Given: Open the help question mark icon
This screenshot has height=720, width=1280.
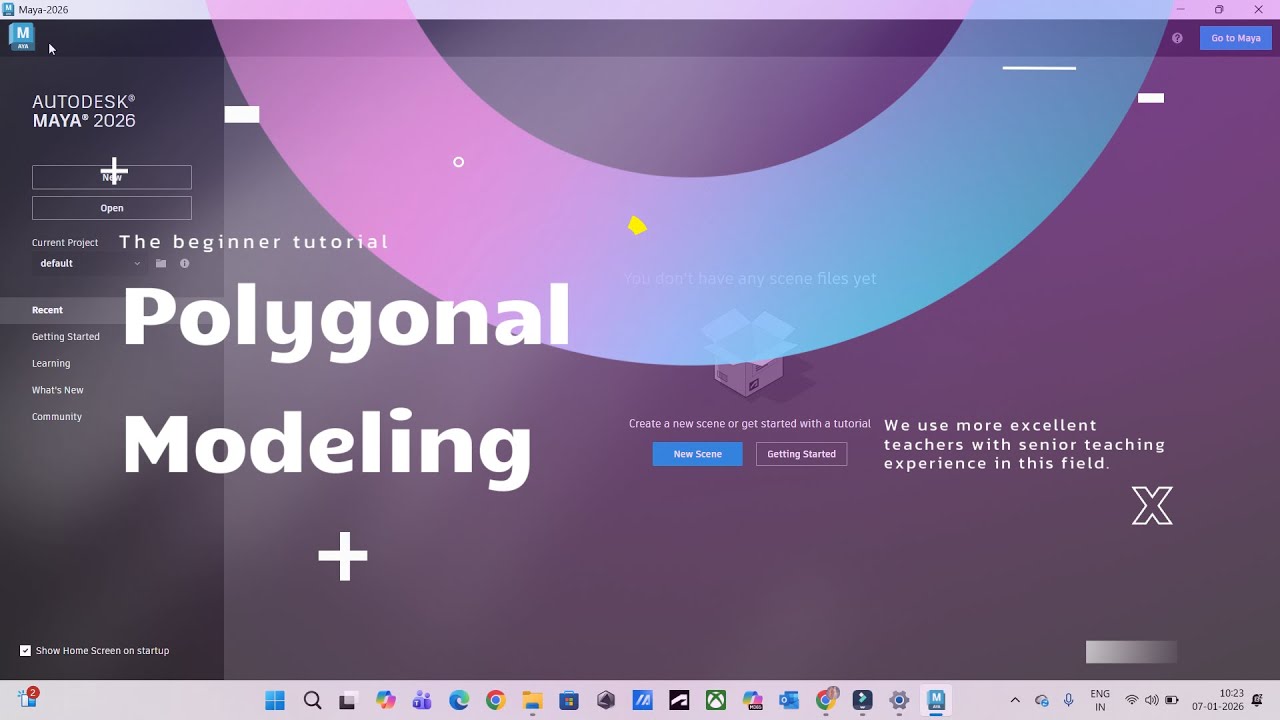Looking at the screenshot, I should pyautogui.click(x=1177, y=38).
